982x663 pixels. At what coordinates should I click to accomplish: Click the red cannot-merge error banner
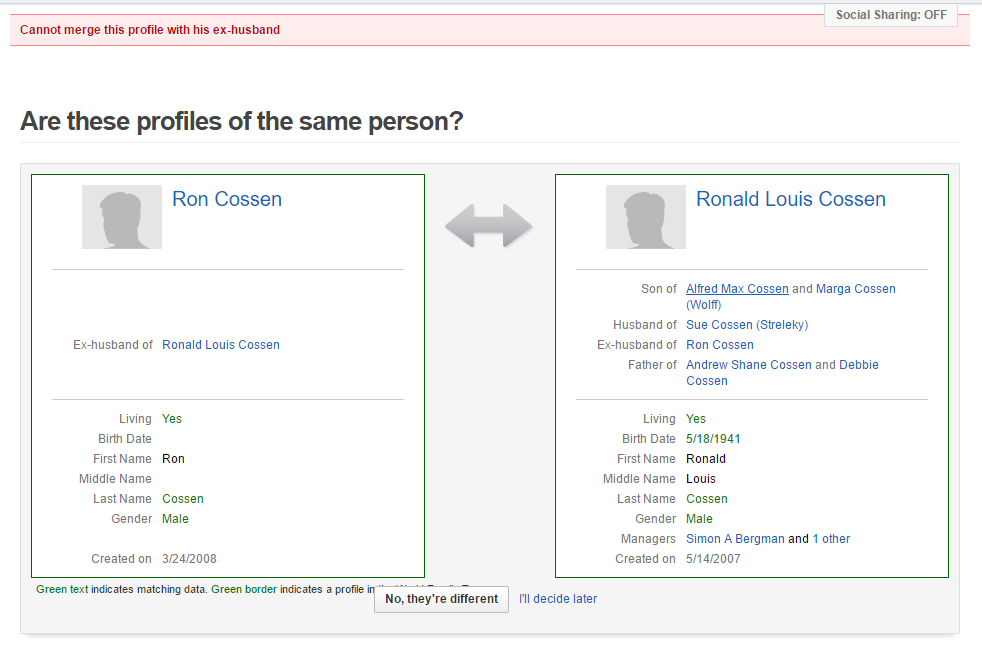[400, 30]
